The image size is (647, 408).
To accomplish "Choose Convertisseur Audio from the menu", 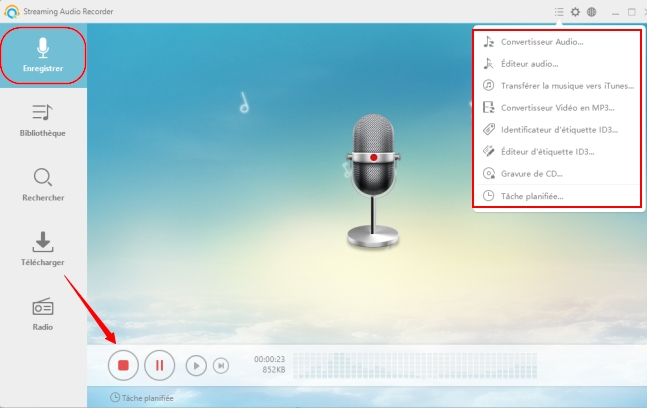I will (557, 42).
